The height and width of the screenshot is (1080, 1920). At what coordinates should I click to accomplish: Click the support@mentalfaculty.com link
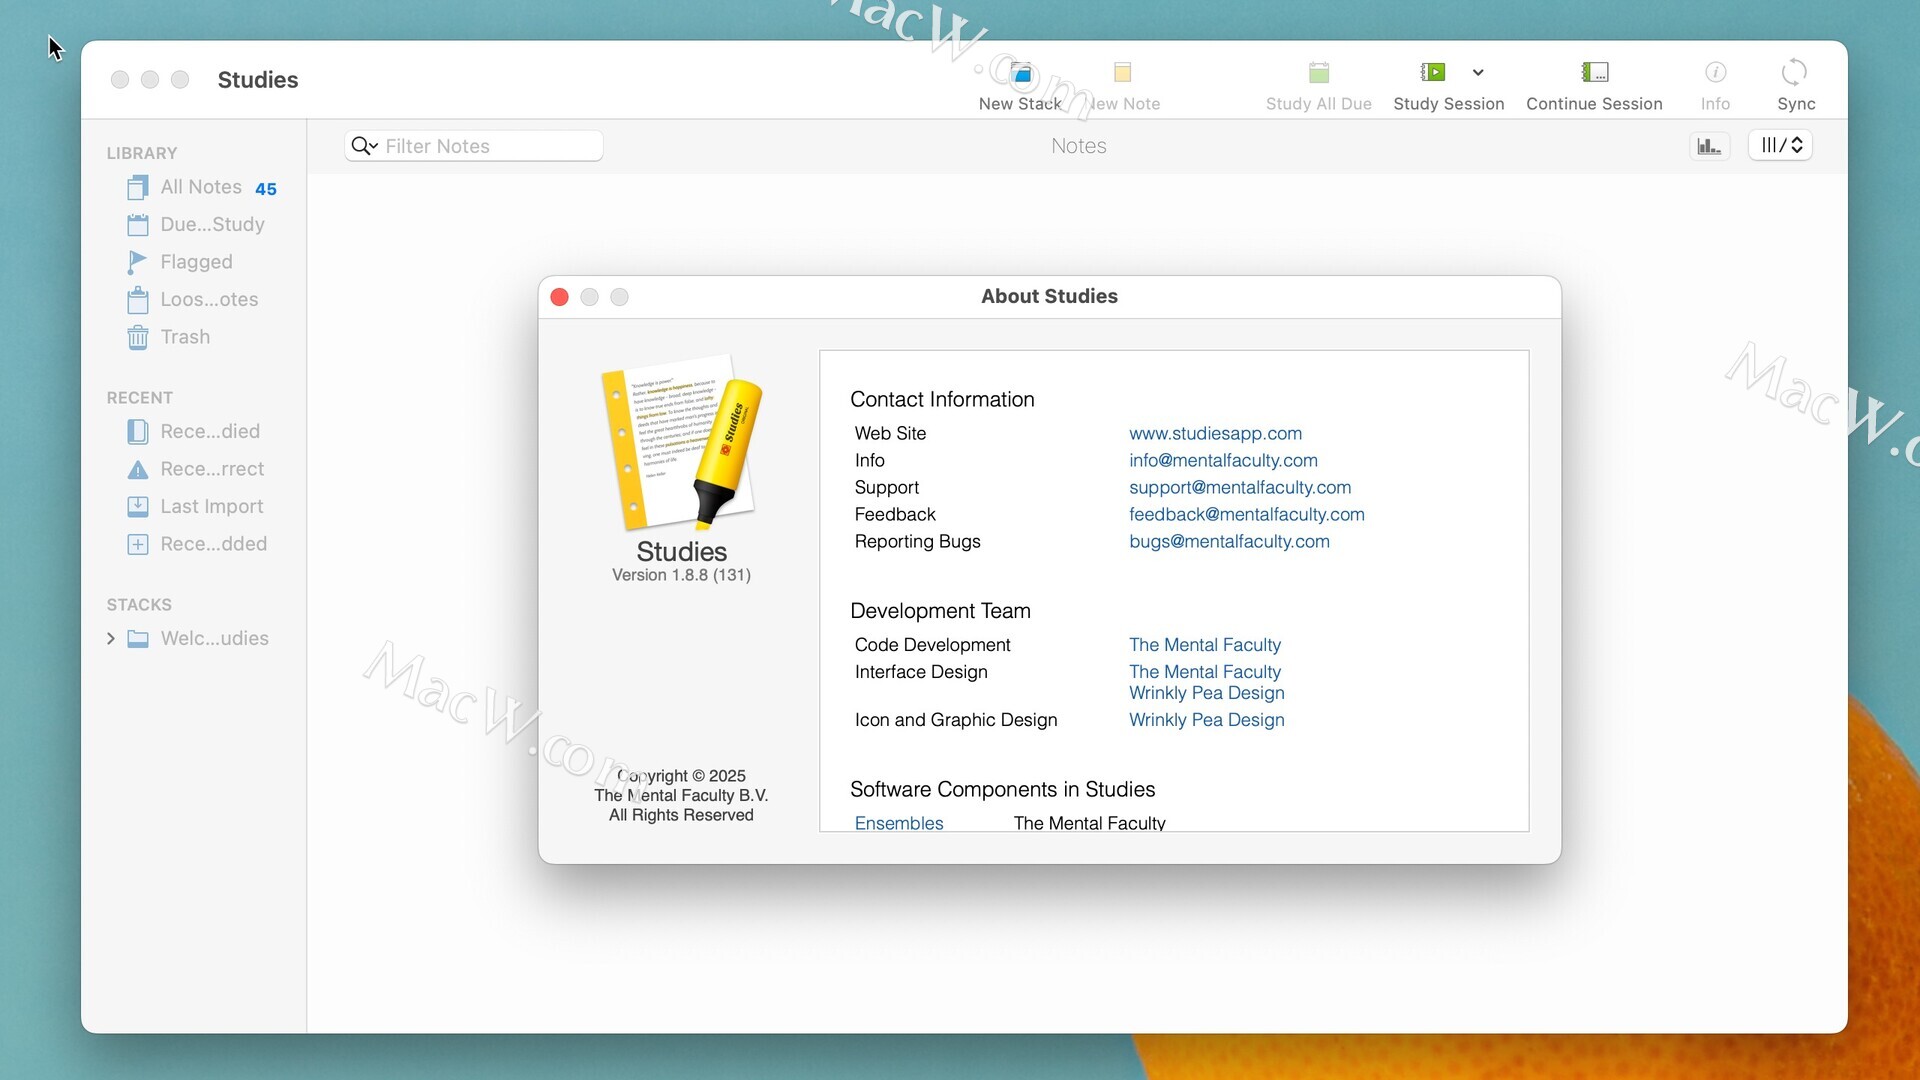(x=1240, y=488)
